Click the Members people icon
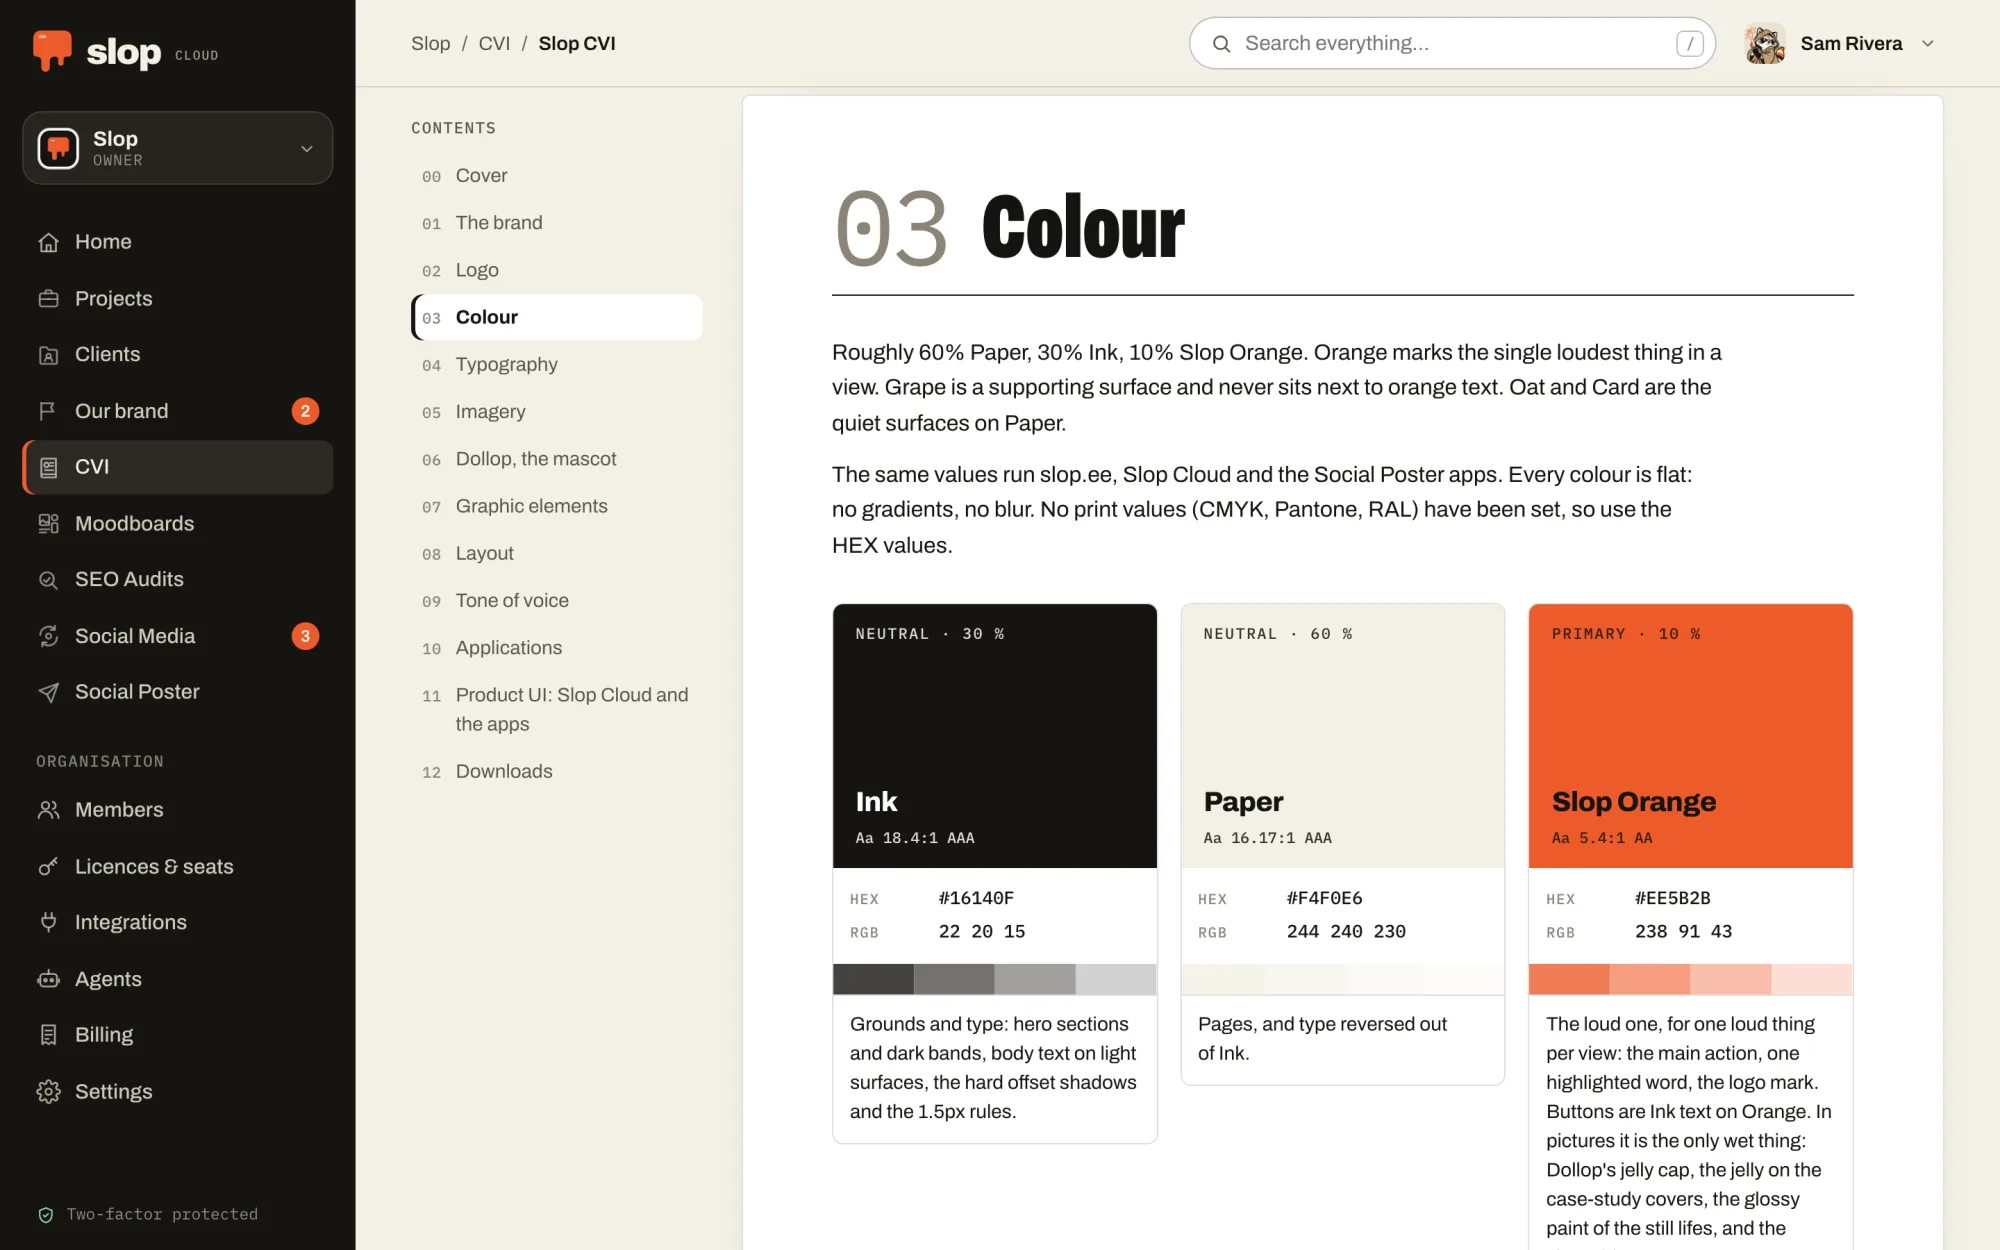This screenshot has height=1250, width=2000. point(48,810)
